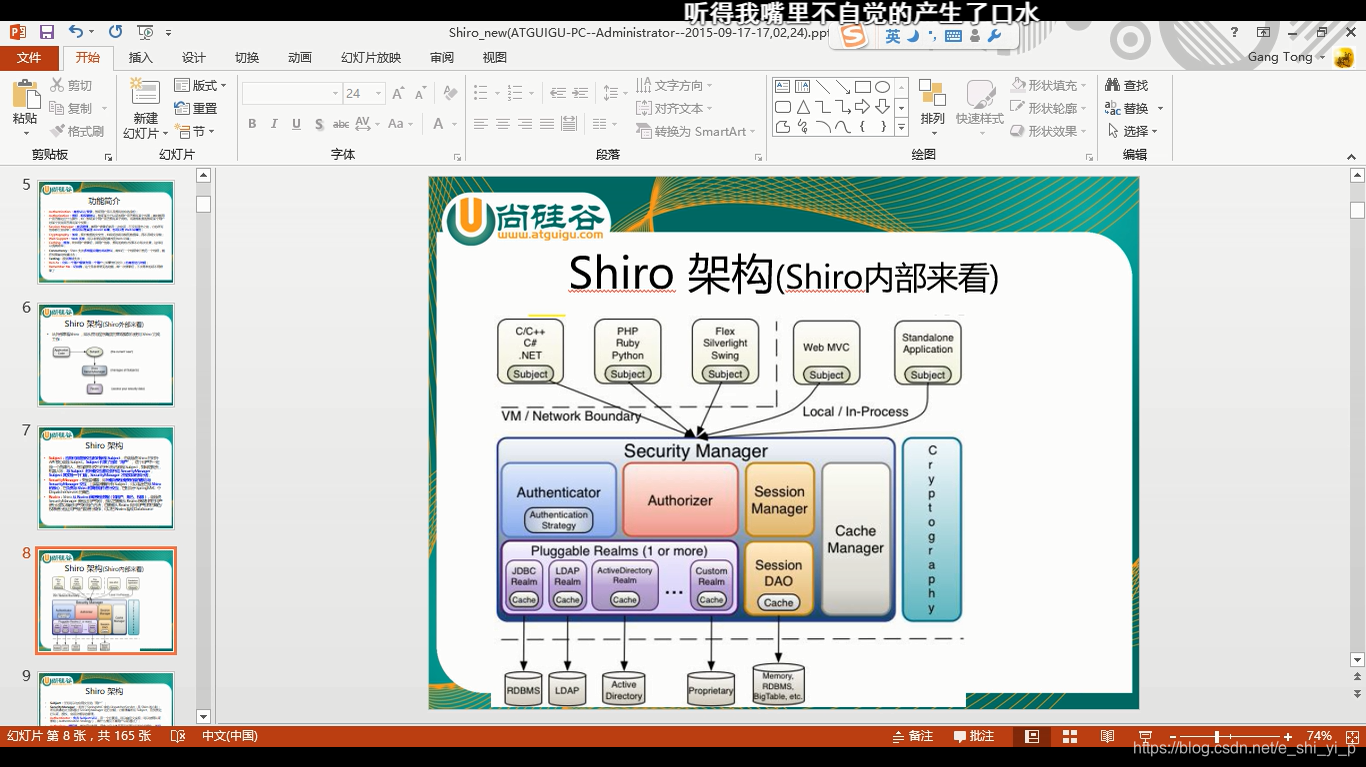The width and height of the screenshot is (1366, 767).
Task: Click Replace (替换) button
Action: click(1134, 108)
